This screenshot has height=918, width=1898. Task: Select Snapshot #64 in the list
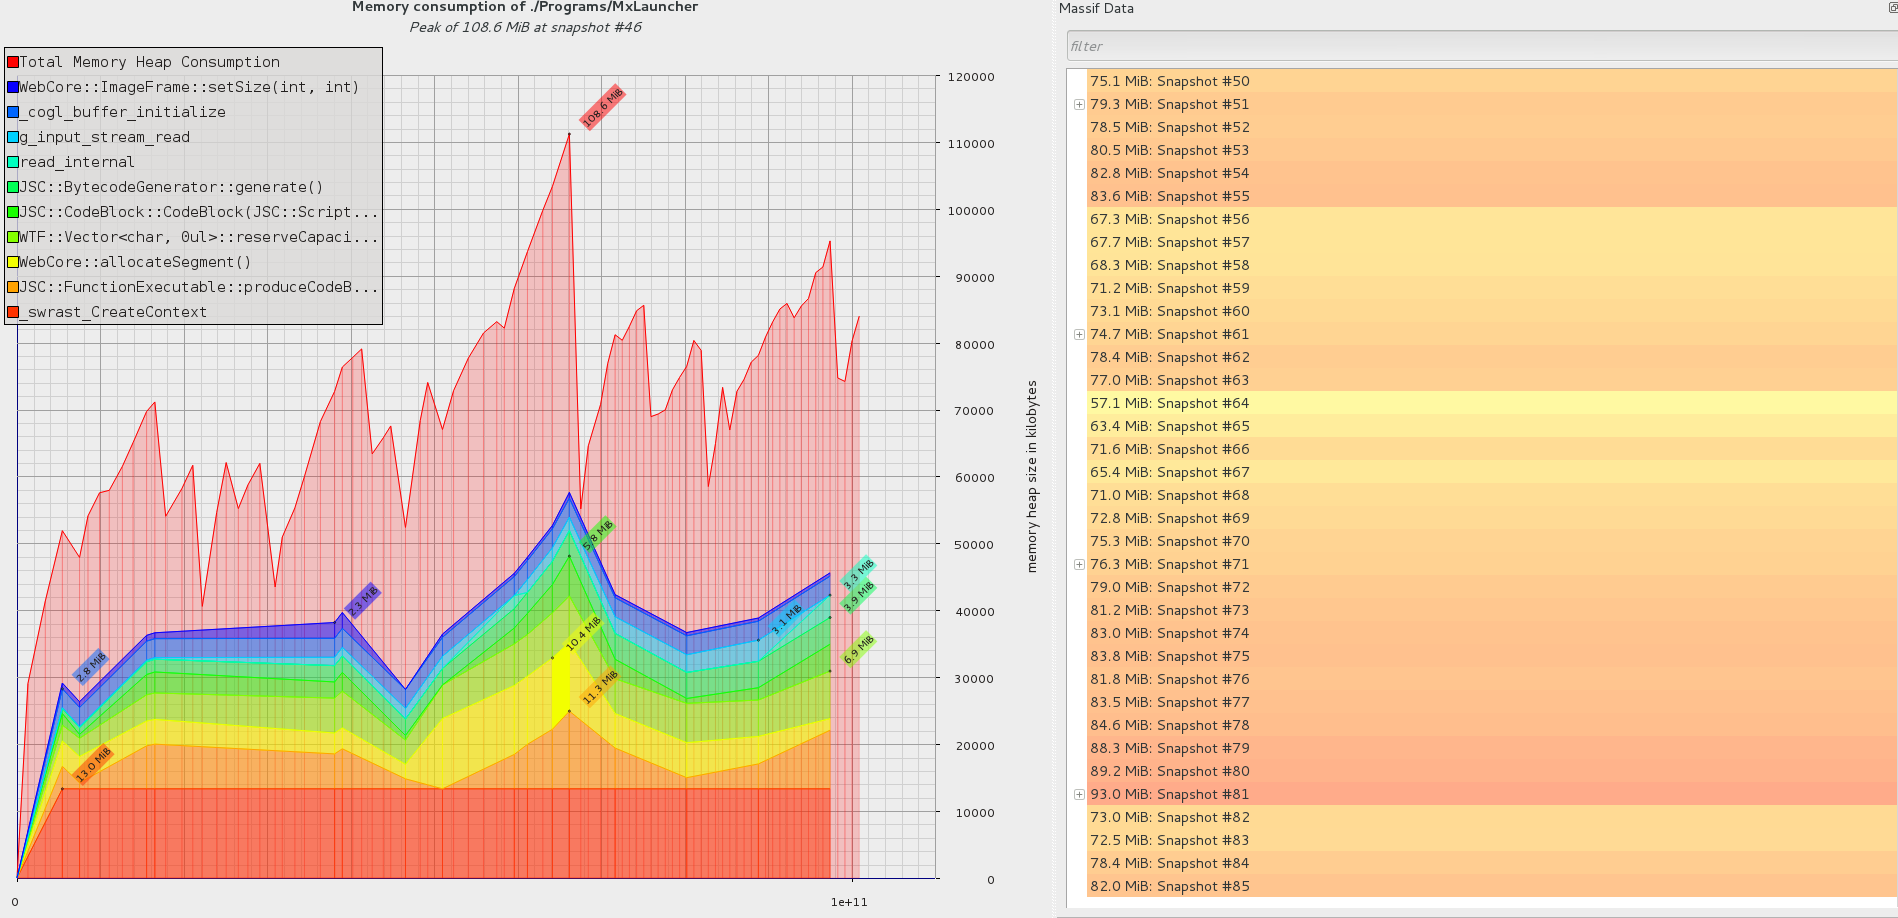[x=1169, y=403]
